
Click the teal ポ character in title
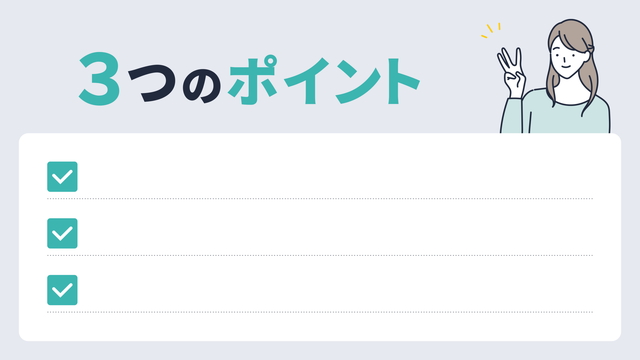(x=253, y=80)
